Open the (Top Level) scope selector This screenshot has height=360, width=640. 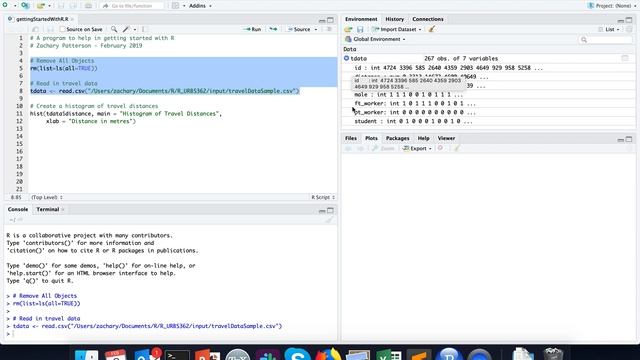click(47, 198)
